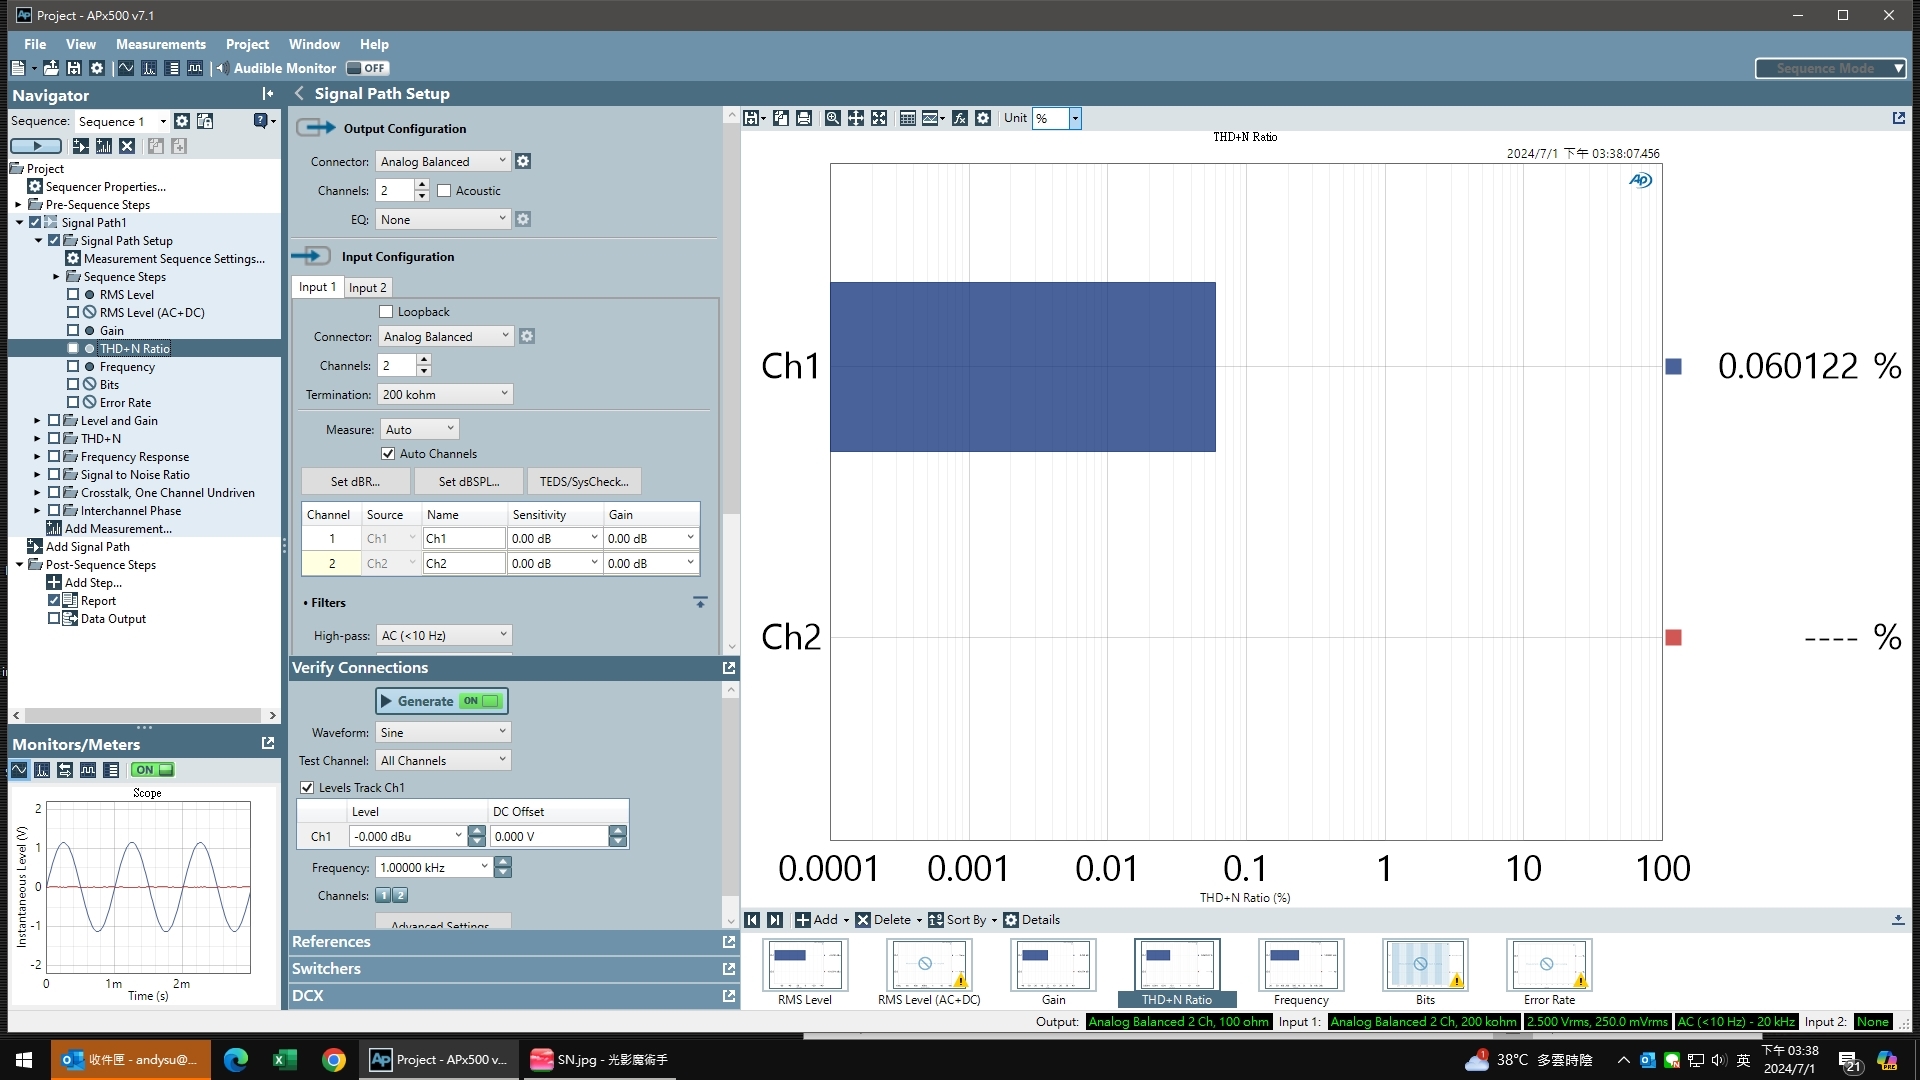
Task: Click the Set dBR... button
Action: click(x=355, y=481)
